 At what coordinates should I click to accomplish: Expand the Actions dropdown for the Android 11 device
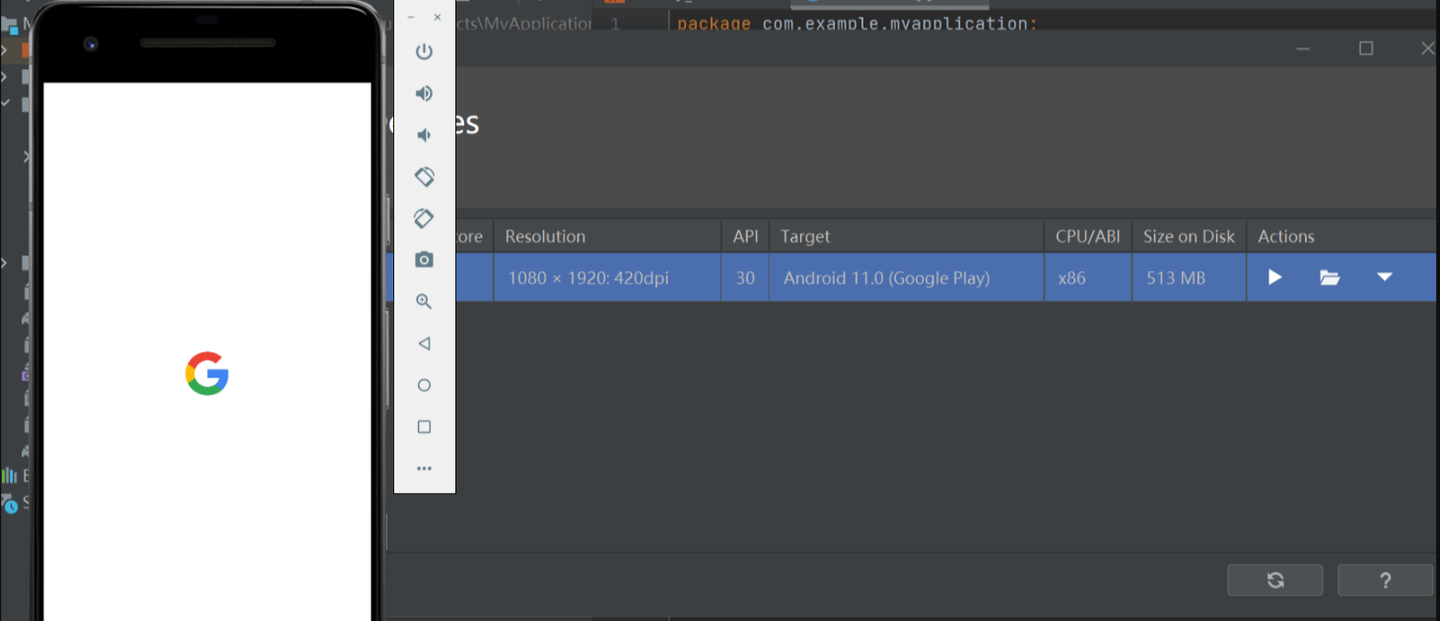[1384, 277]
